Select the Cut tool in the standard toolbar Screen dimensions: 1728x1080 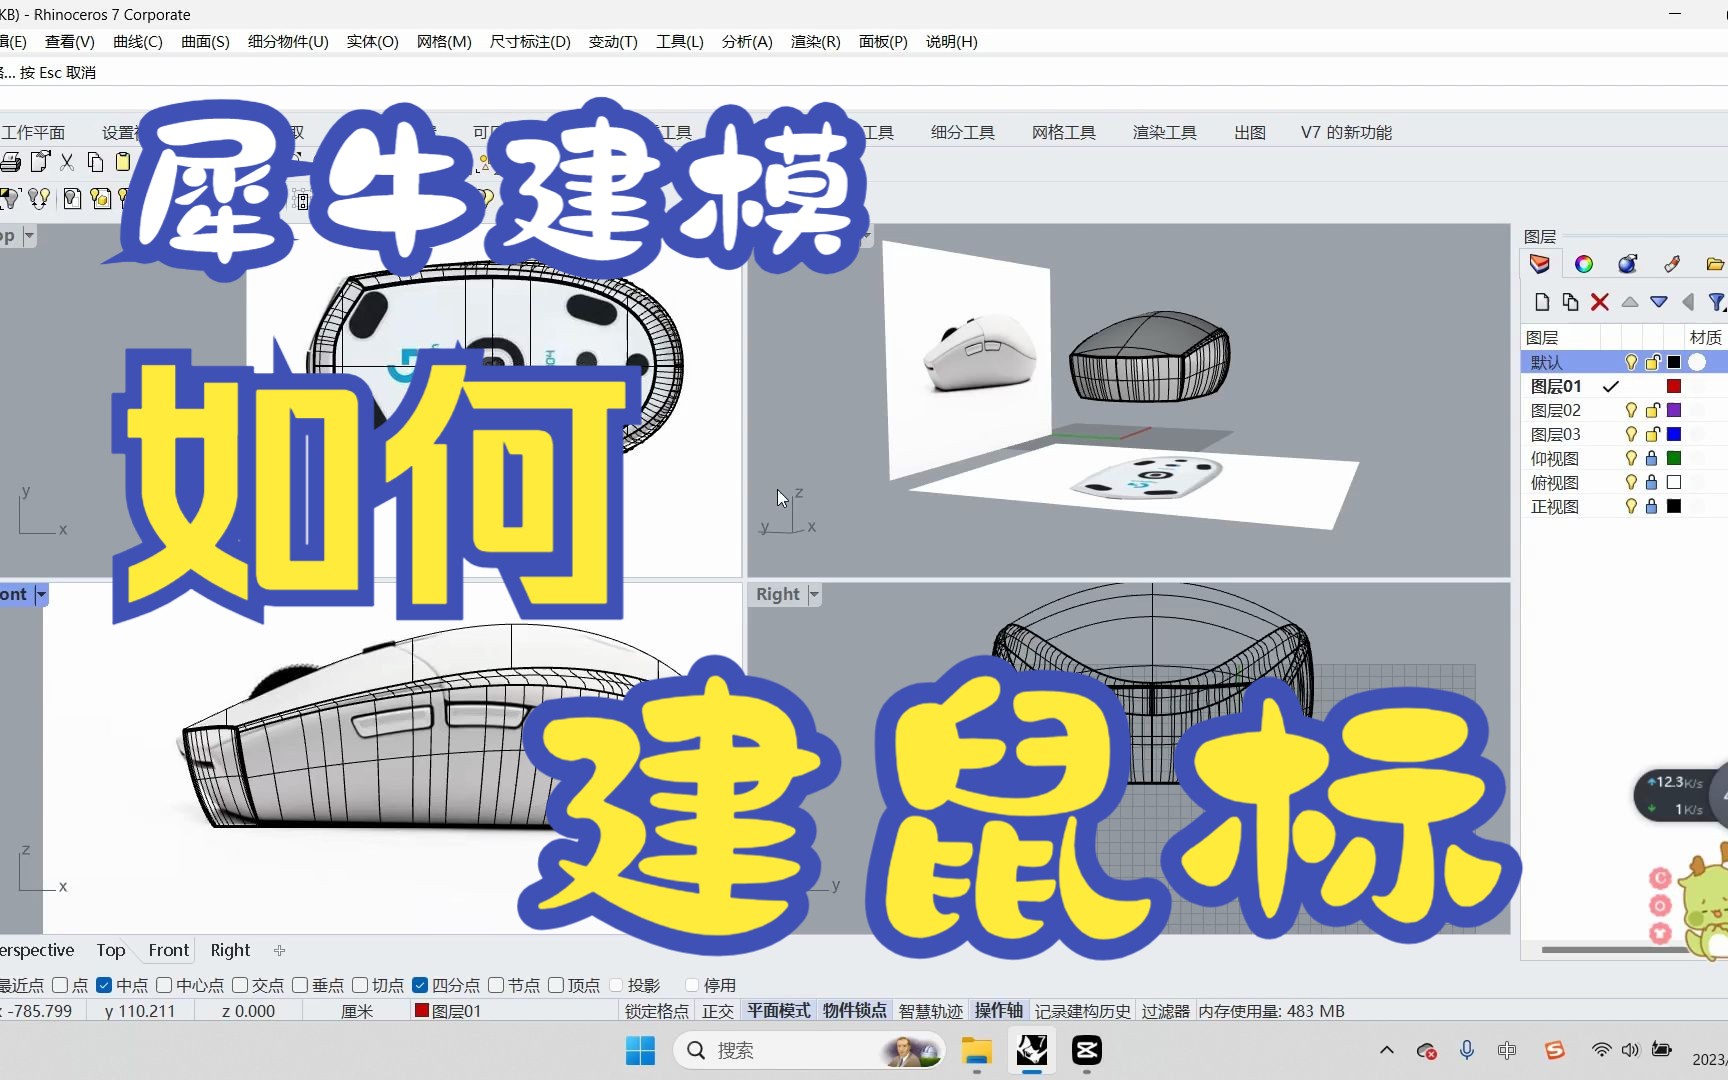67,161
